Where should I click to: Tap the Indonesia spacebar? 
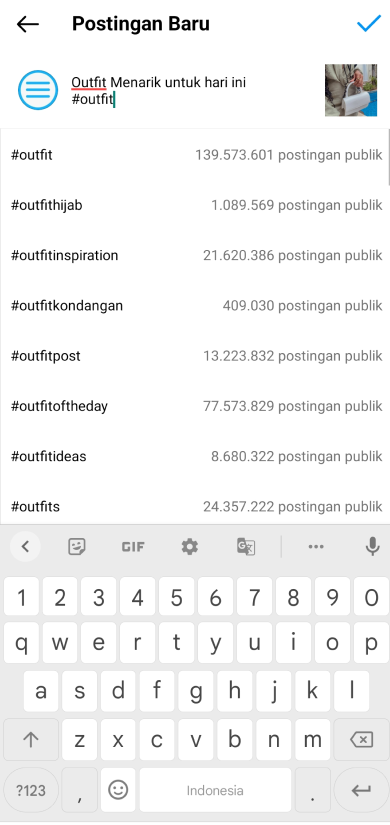coord(215,790)
